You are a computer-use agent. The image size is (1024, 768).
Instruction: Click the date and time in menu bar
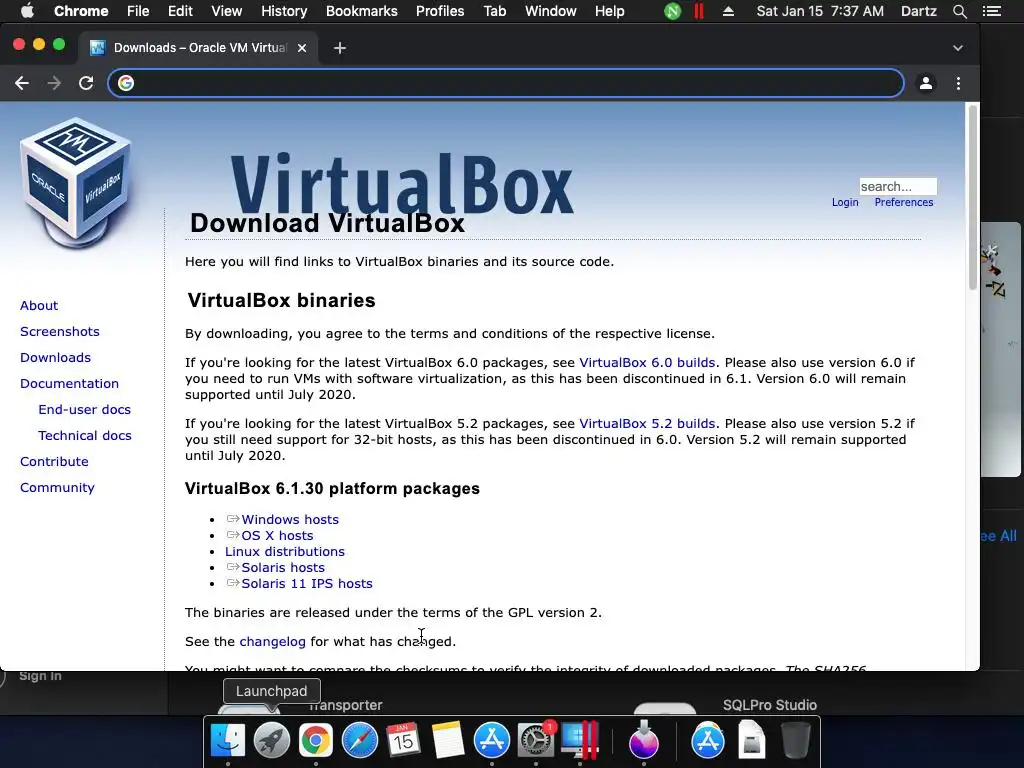click(820, 11)
